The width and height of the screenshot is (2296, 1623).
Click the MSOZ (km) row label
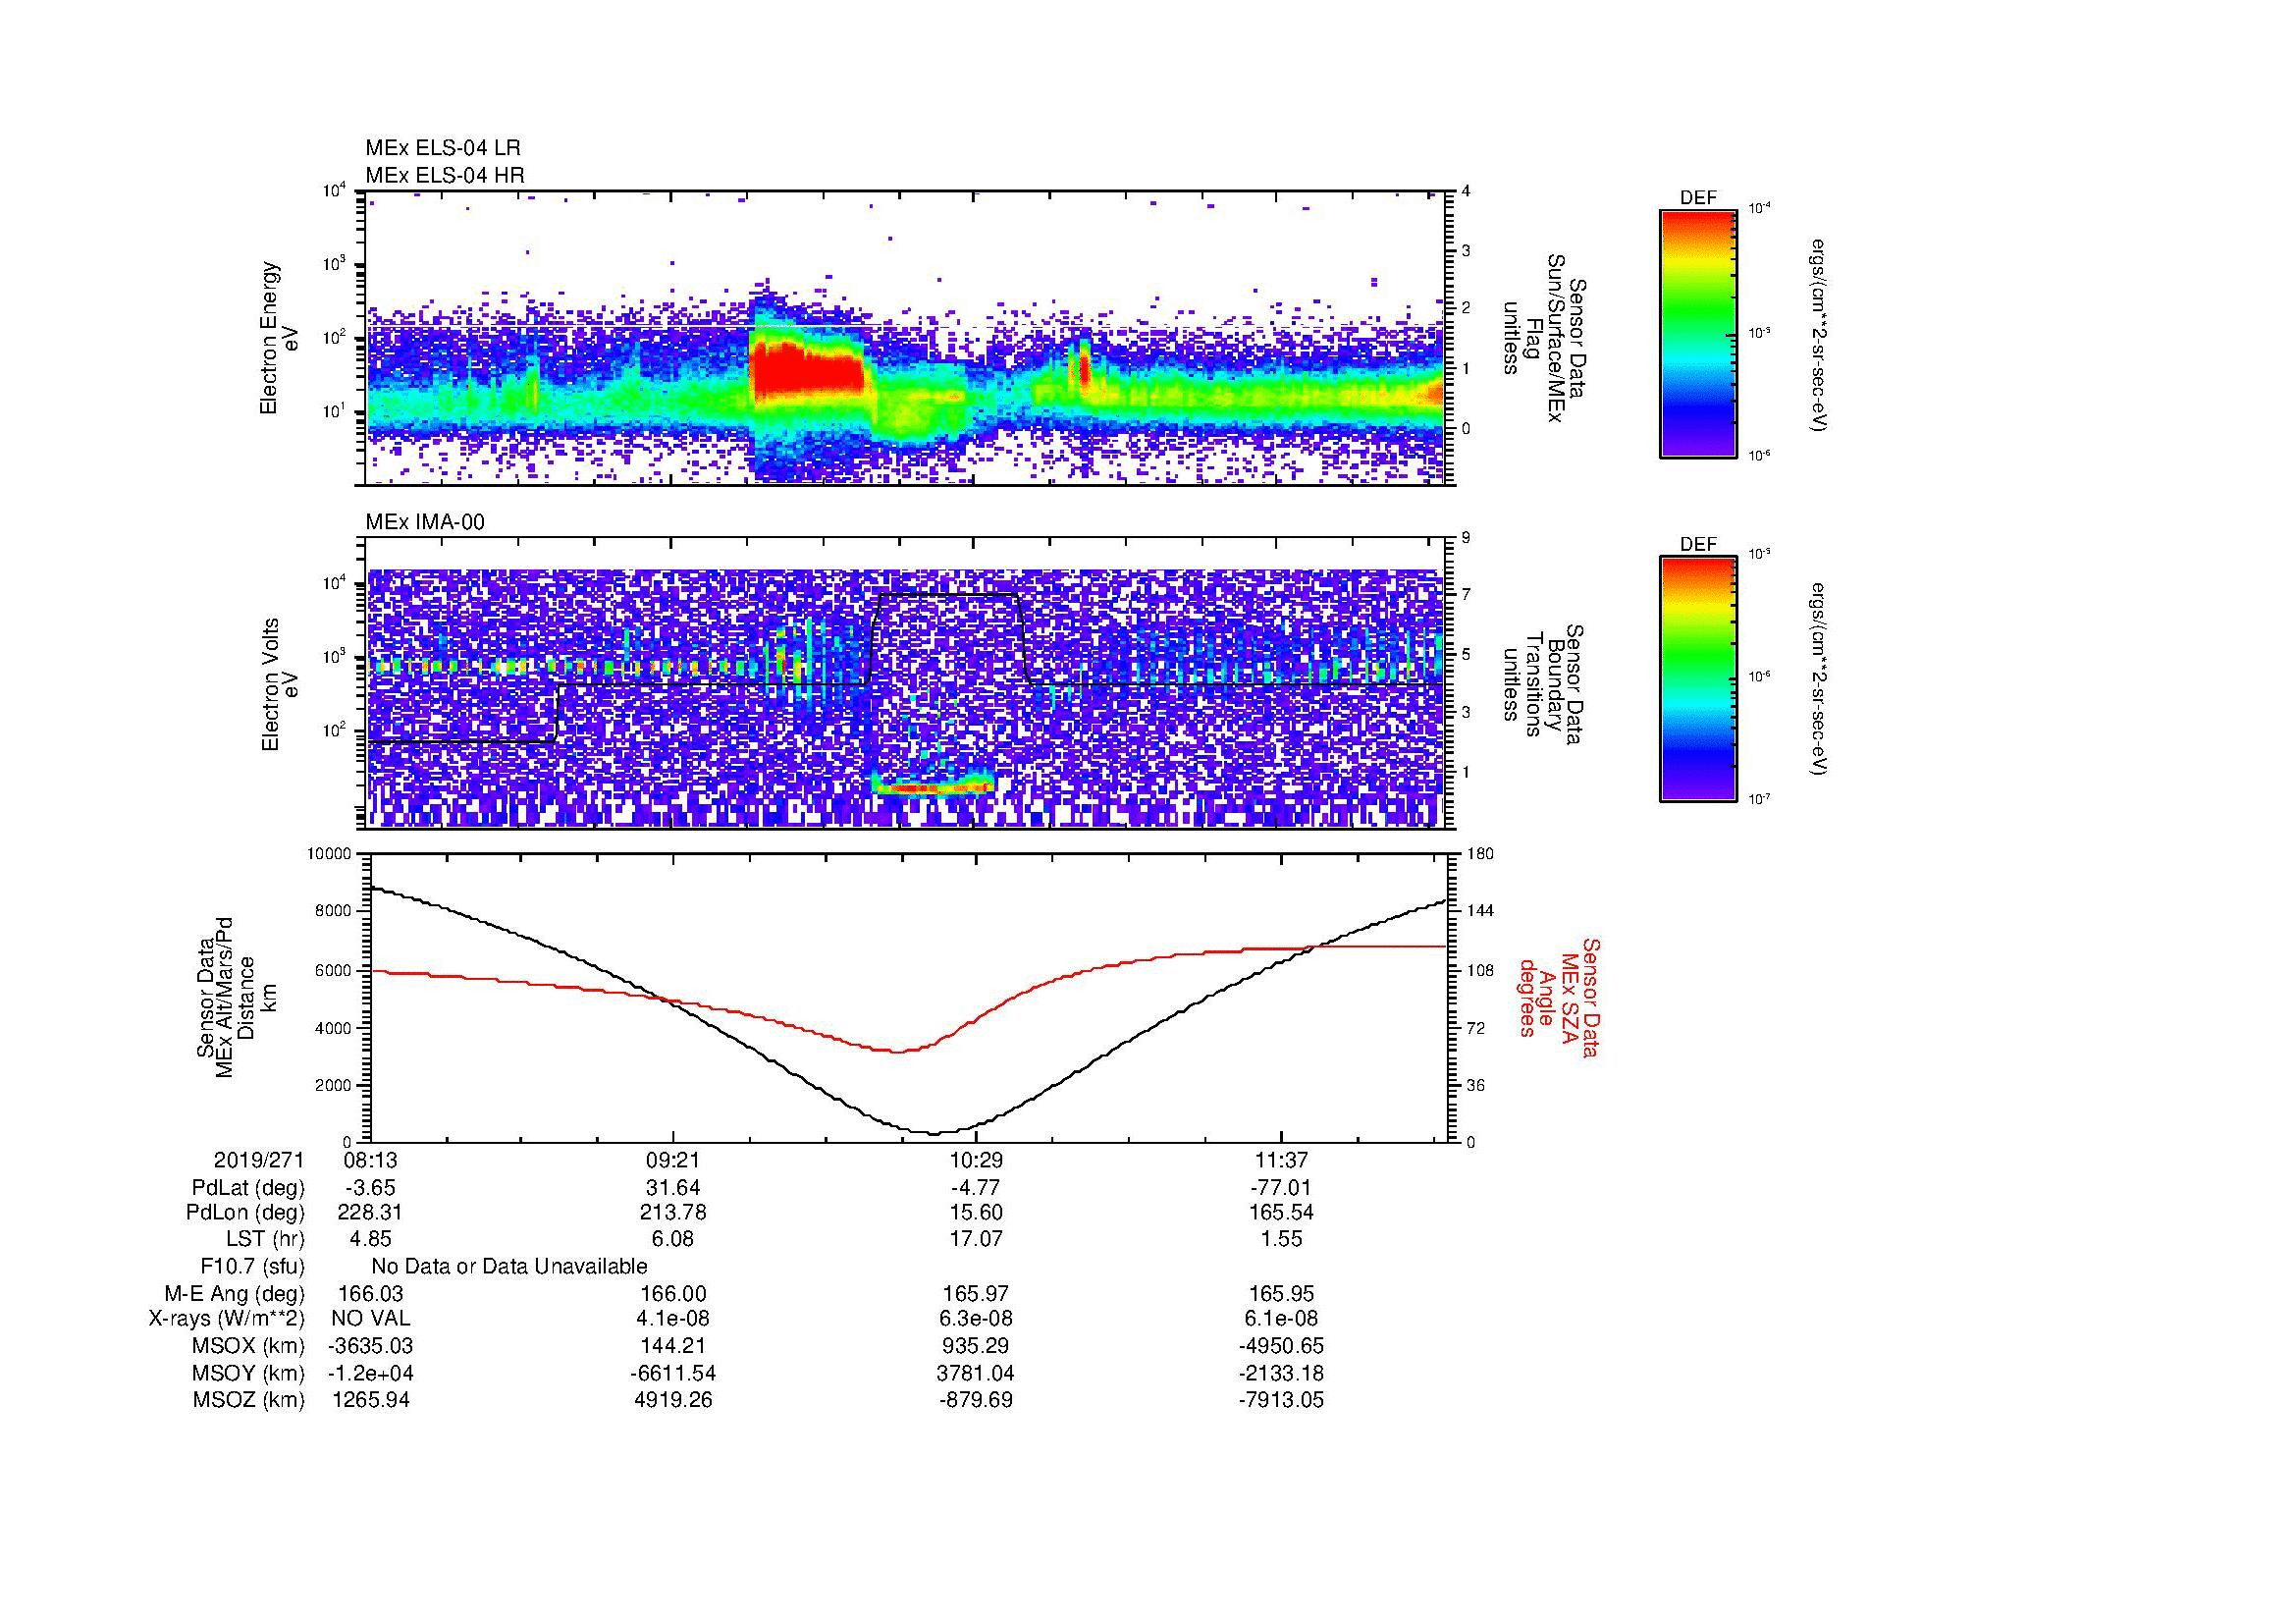click(248, 1400)
